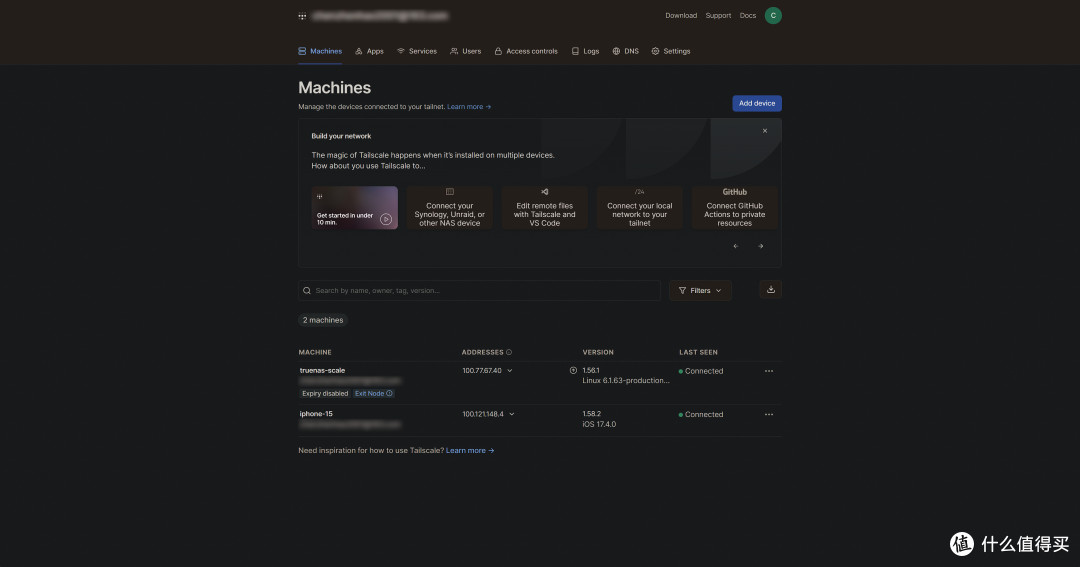Open the DNS tab
Viewport: 1080px width, 567px height.
(x=625, y=51)
